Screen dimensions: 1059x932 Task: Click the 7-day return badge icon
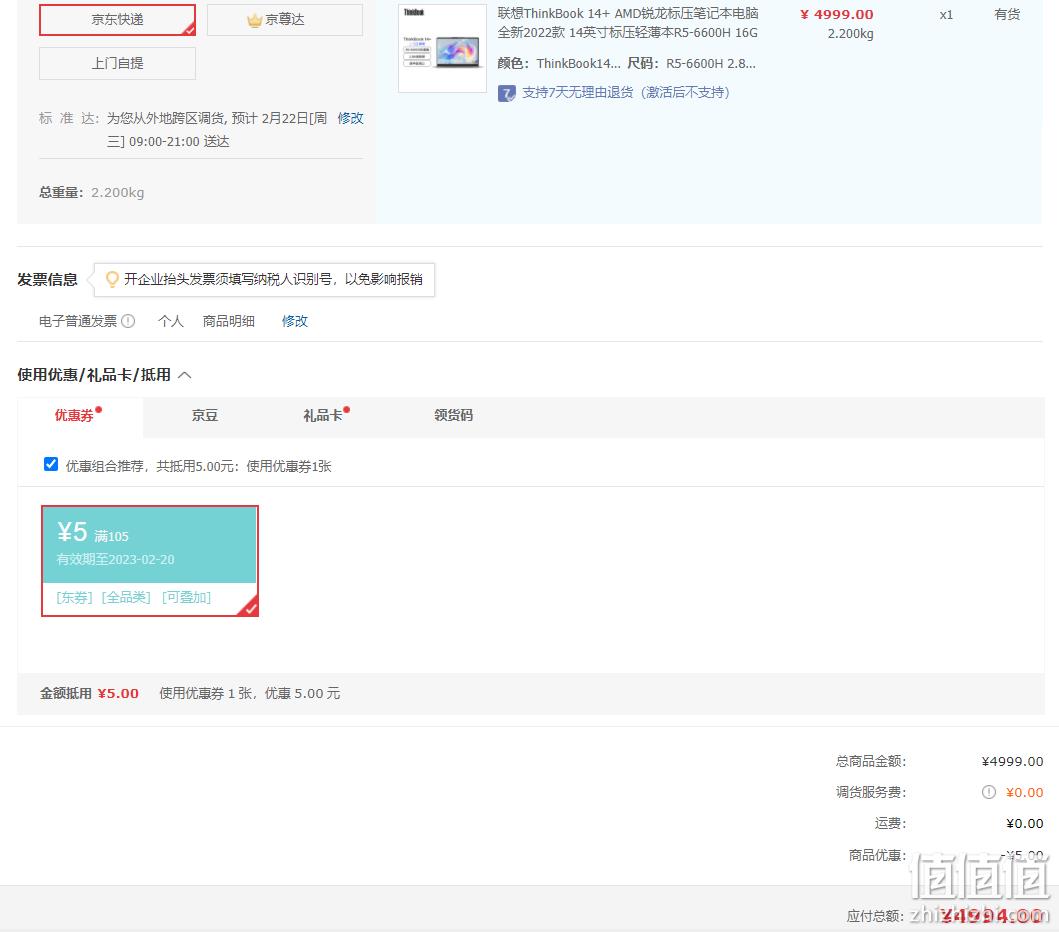[507, 93]
